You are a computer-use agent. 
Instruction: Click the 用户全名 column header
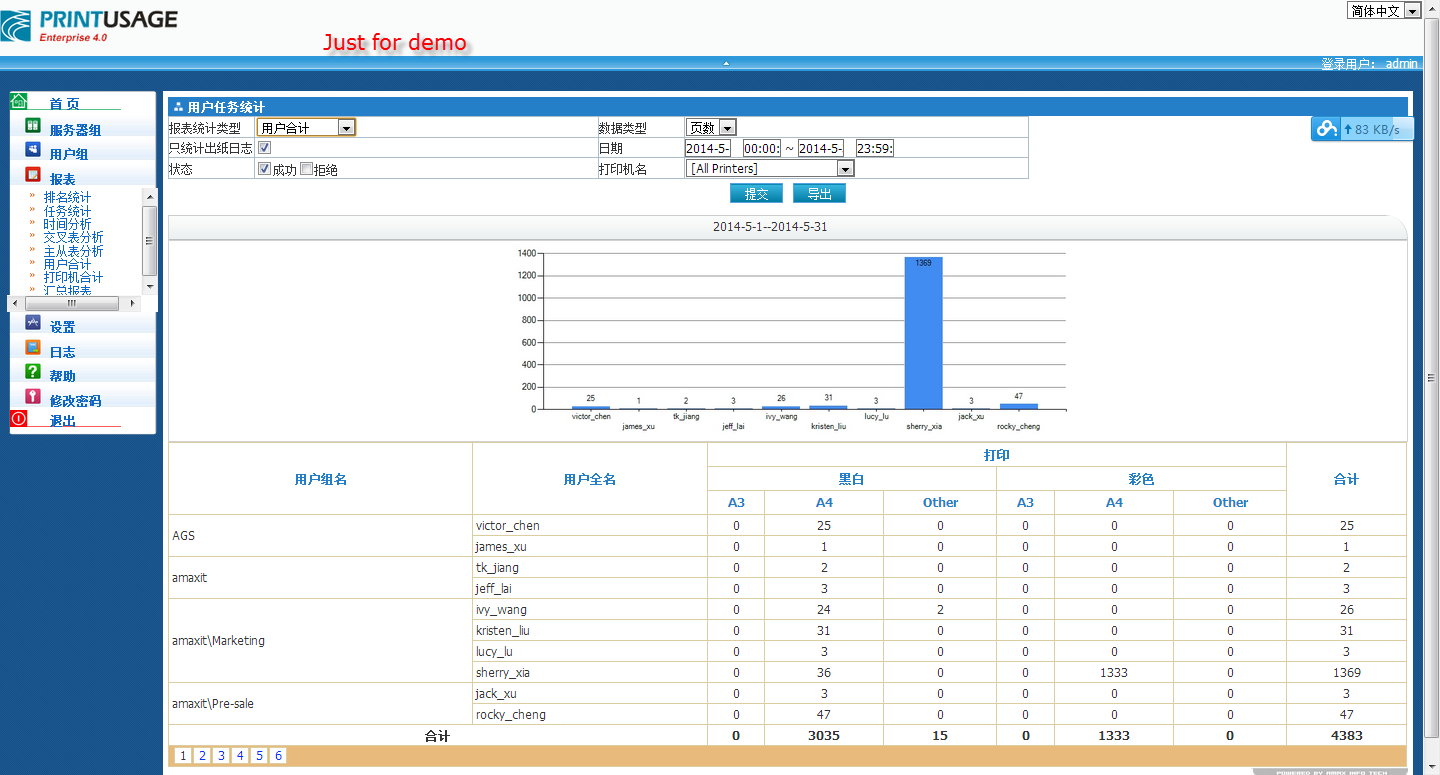590,479
